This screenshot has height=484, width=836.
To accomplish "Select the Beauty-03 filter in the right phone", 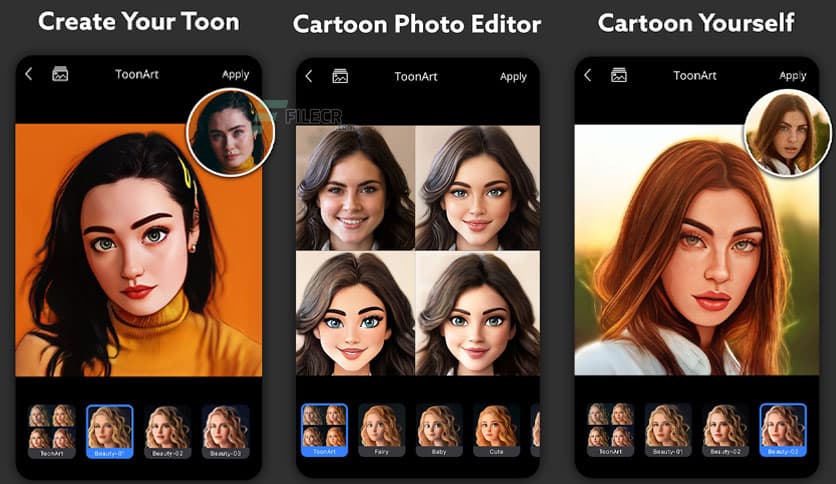I will (783, 430).
